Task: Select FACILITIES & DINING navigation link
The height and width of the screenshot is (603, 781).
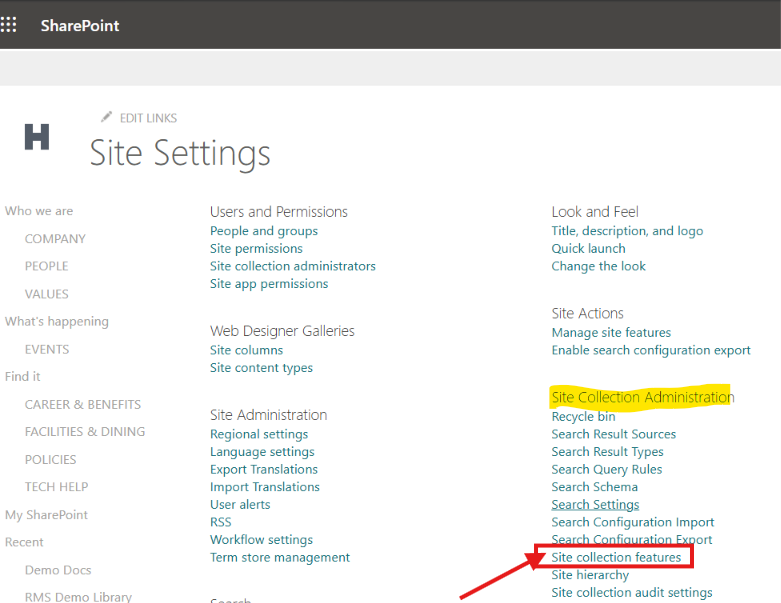Action: [85, 432]
